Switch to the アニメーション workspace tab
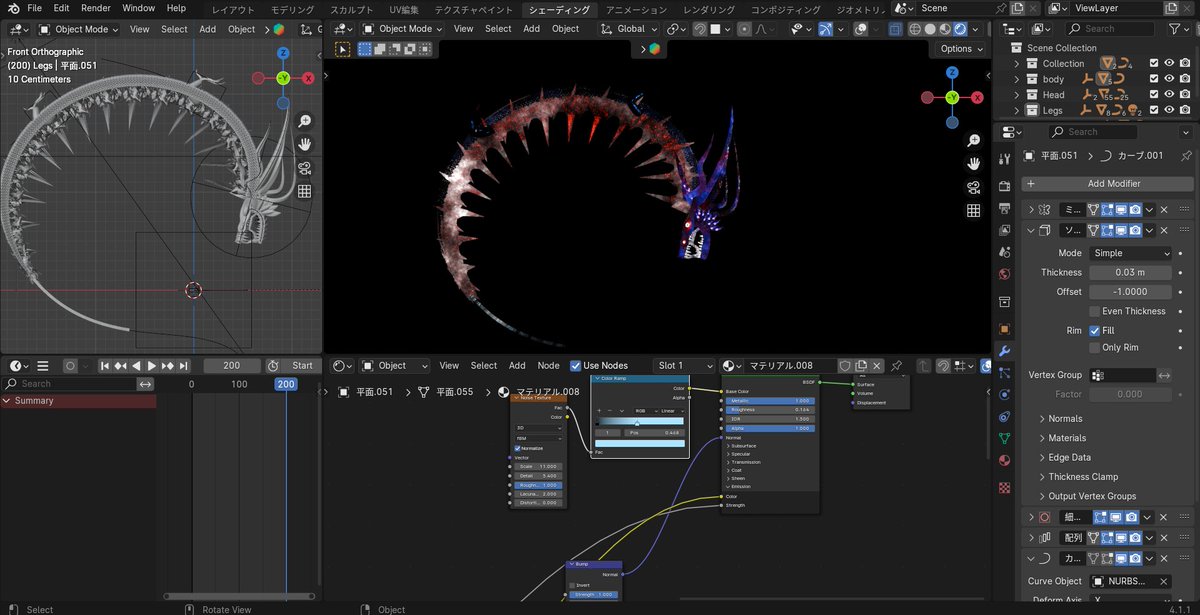Screen dimensions: 1200x615 click(x=637, y=9)
